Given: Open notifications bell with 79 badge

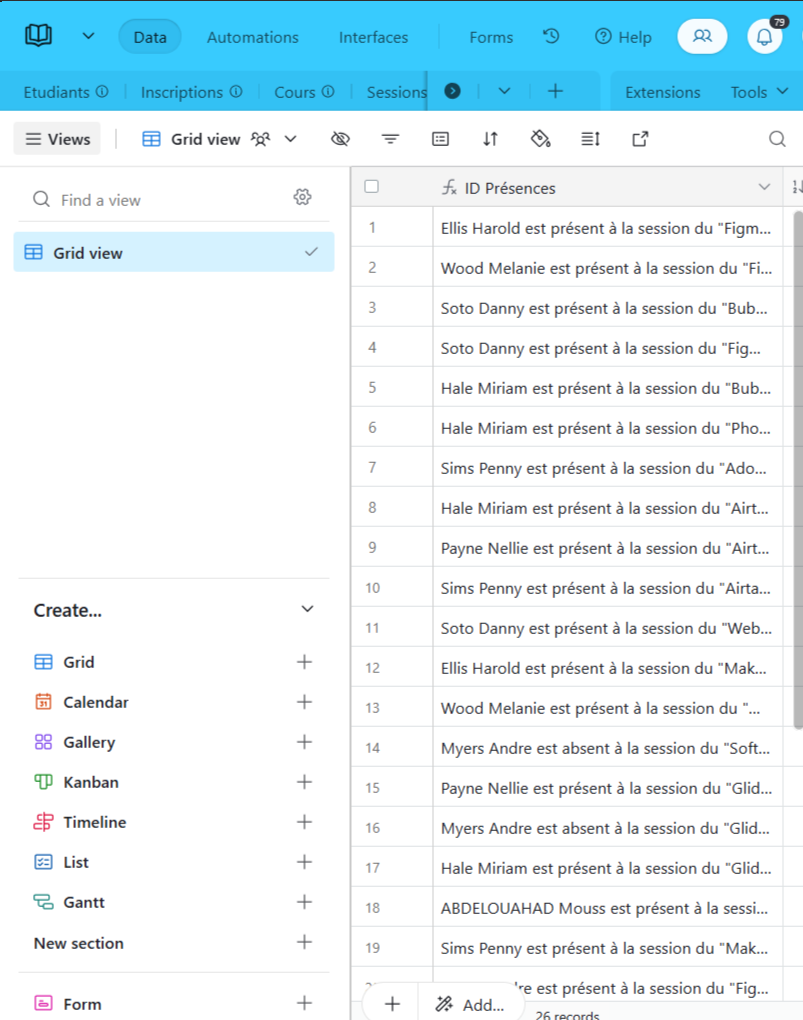Looking at the screenshot, I should [765, 36].
